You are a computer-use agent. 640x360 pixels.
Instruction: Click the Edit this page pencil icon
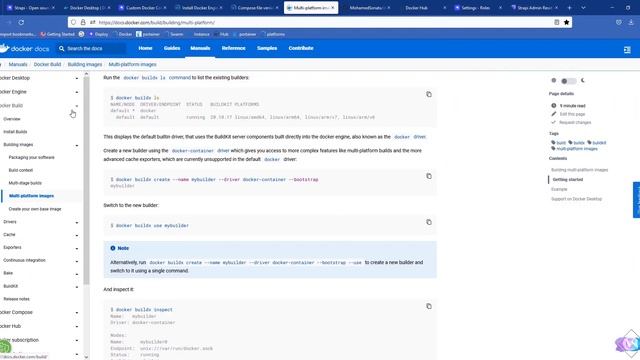coord(553,114)
